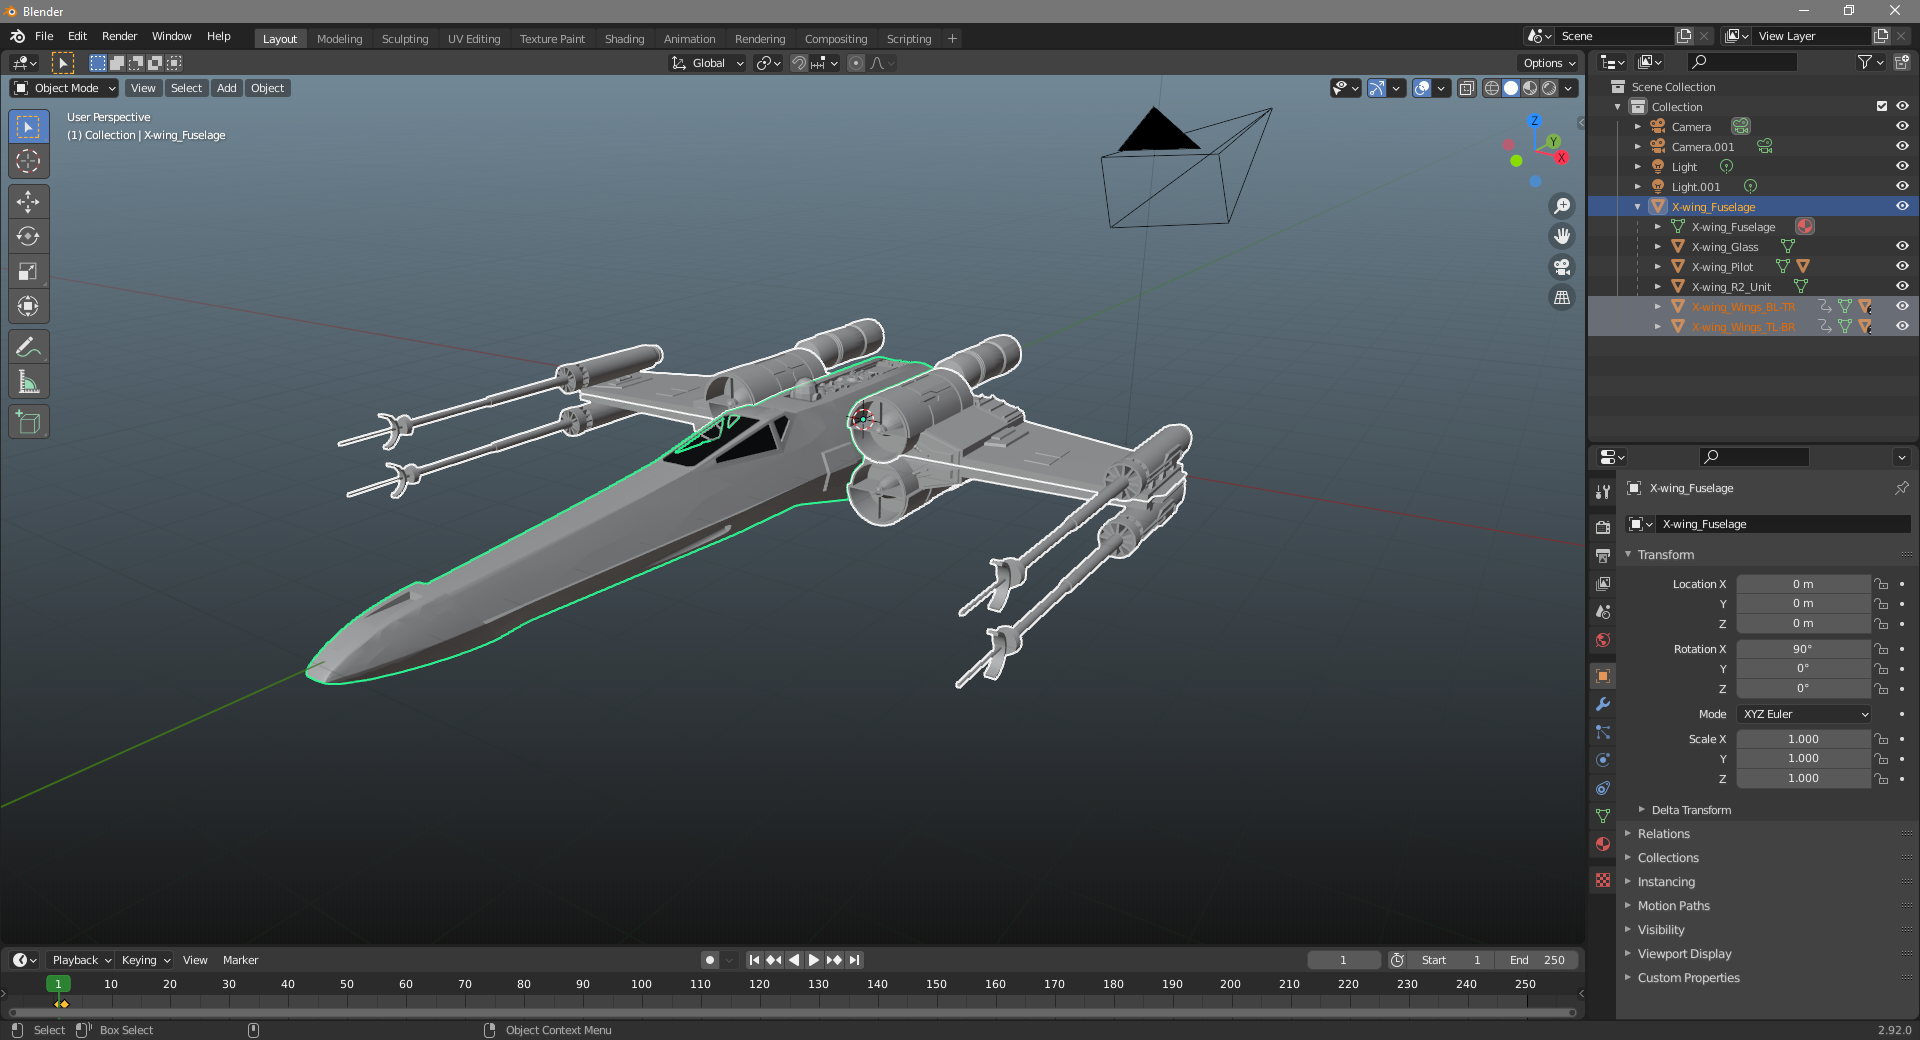The image size is (1920, 1040).
Task: Expand the X-wing_R2_Unit outliner entry
Action: 1657,286
